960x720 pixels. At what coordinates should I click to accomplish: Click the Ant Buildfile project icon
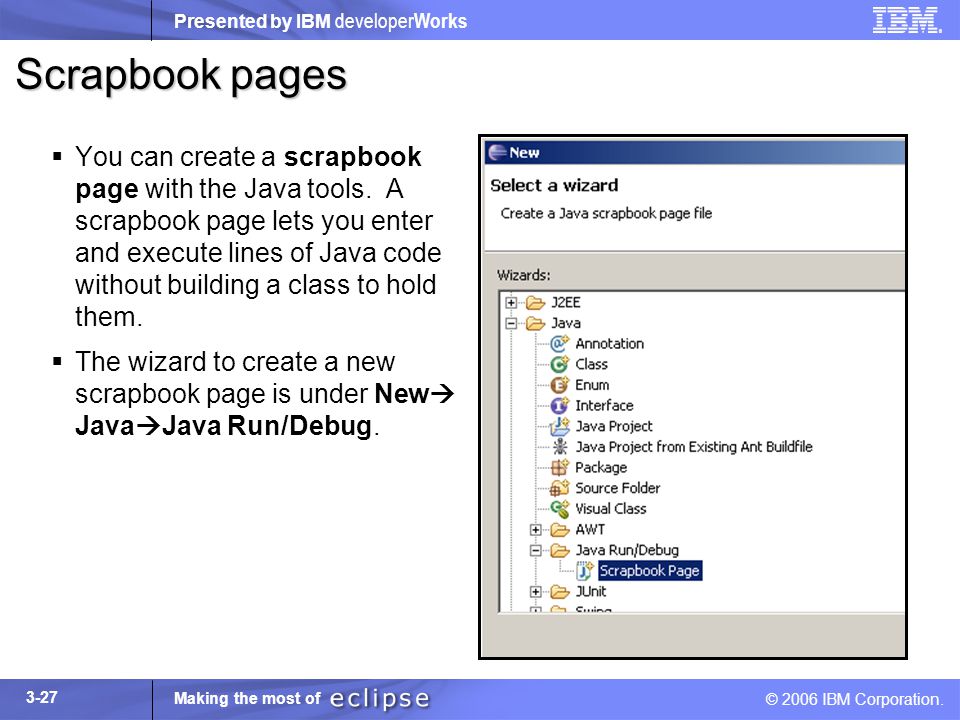pyautogui.click(x=560, y=447)
